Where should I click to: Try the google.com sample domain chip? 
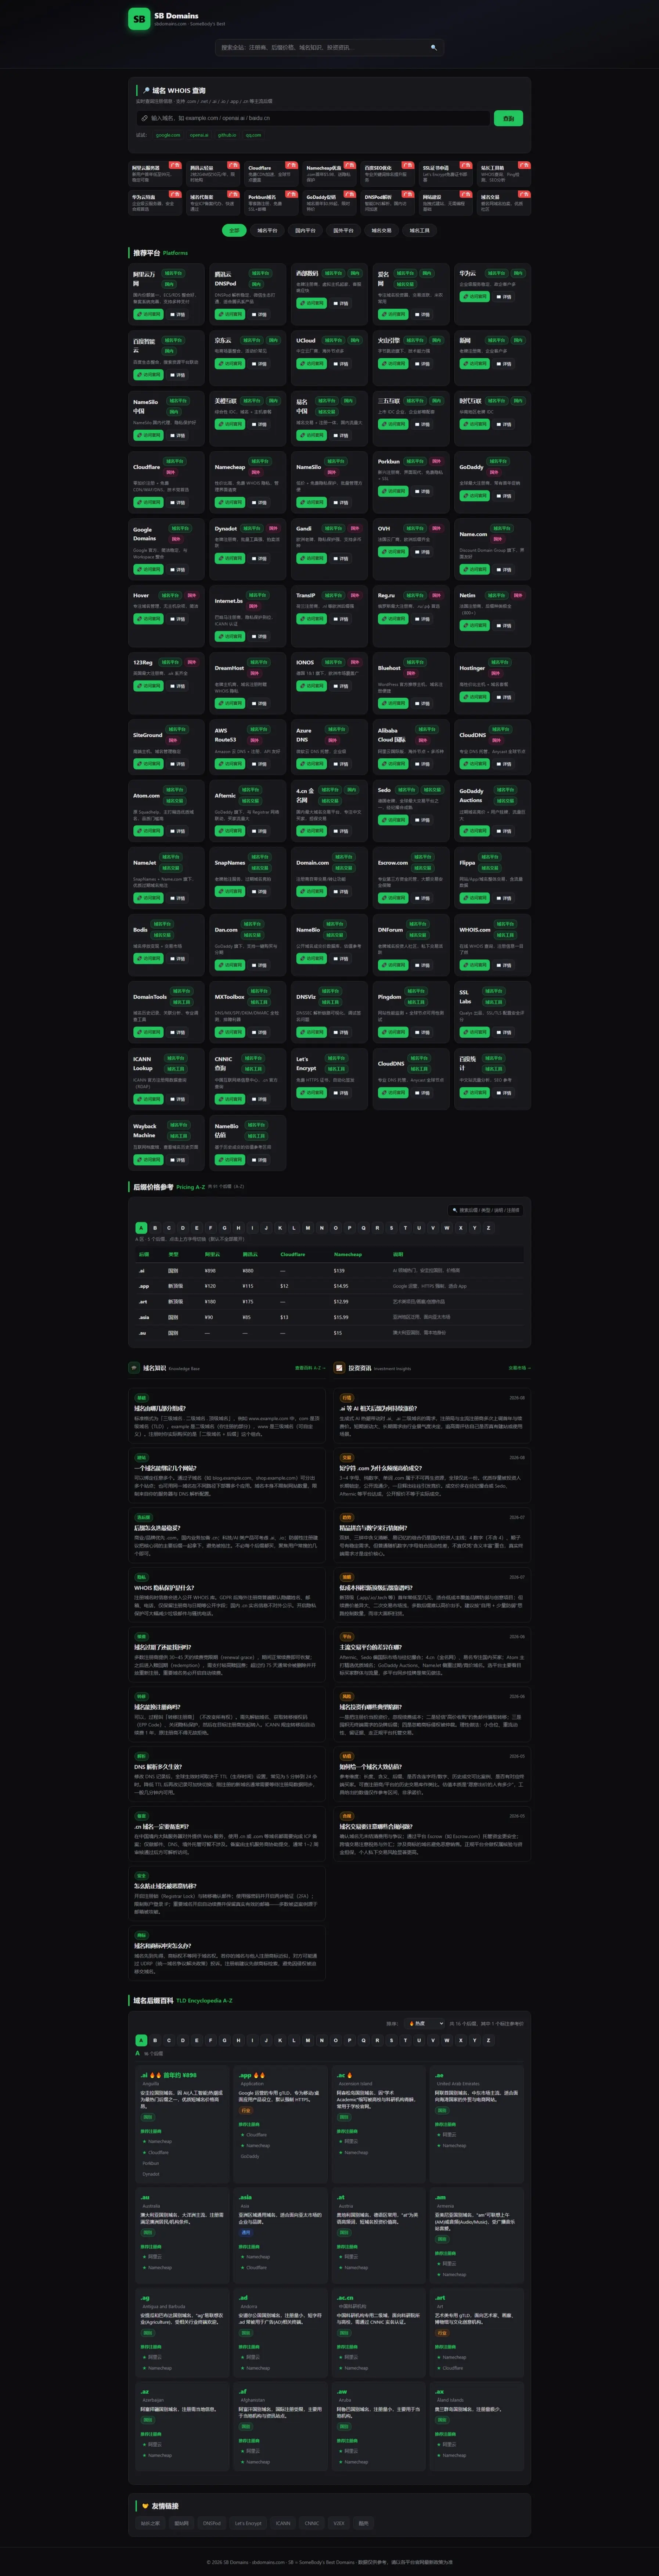point(168,135)
